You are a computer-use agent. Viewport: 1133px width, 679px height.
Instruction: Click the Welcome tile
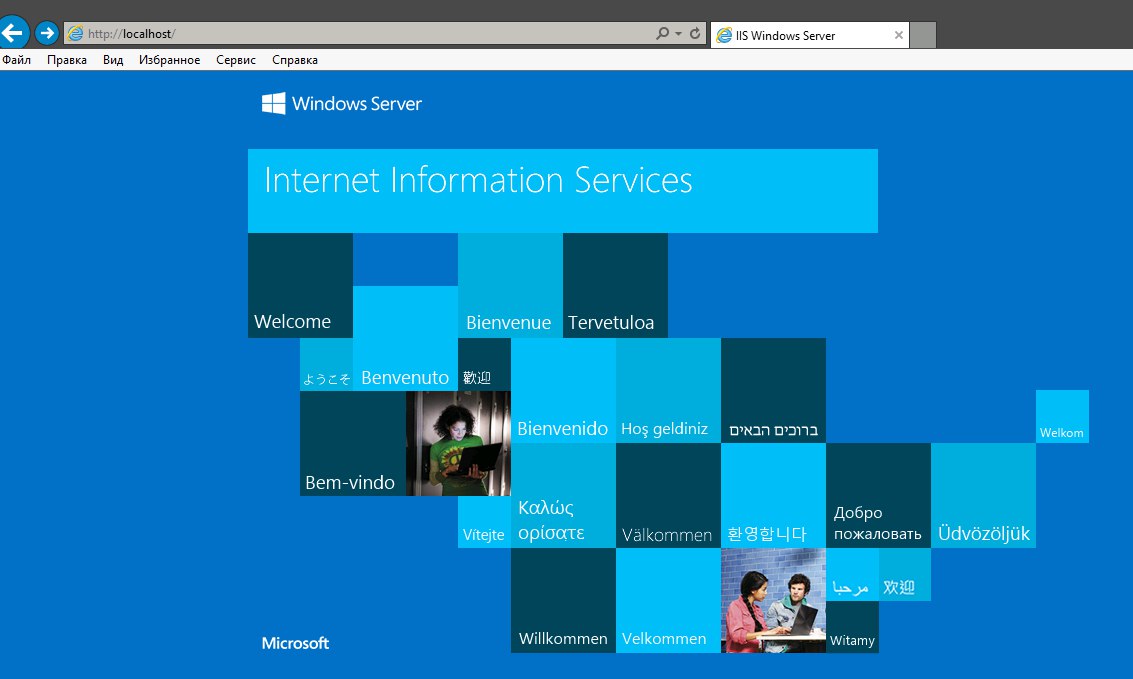point(301,285)
